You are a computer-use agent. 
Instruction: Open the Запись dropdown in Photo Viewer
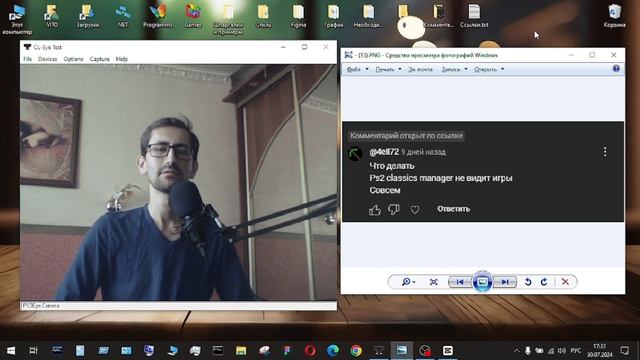454,69
